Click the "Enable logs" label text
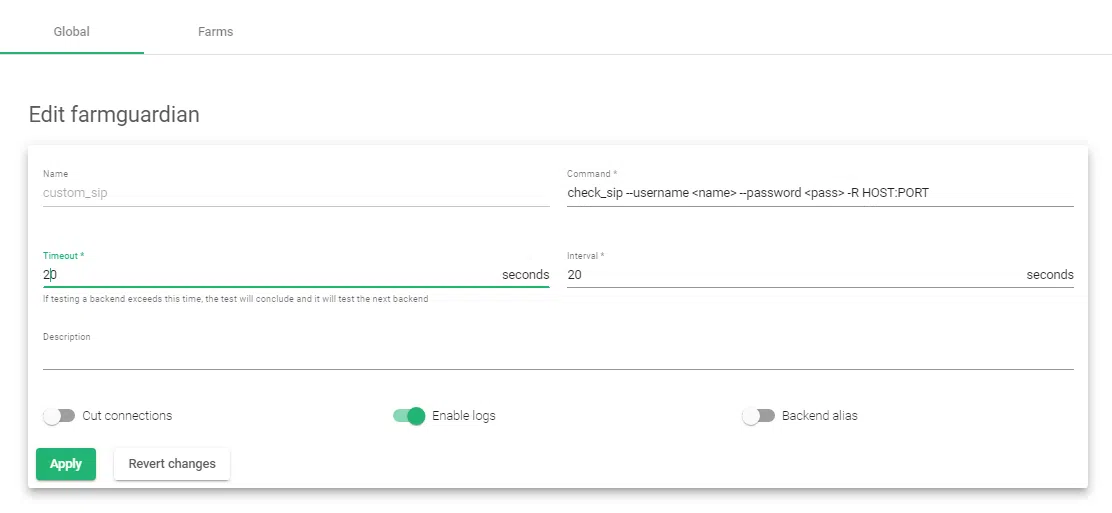The width and height of the screenshot is (1112, 513). point(463,416)
